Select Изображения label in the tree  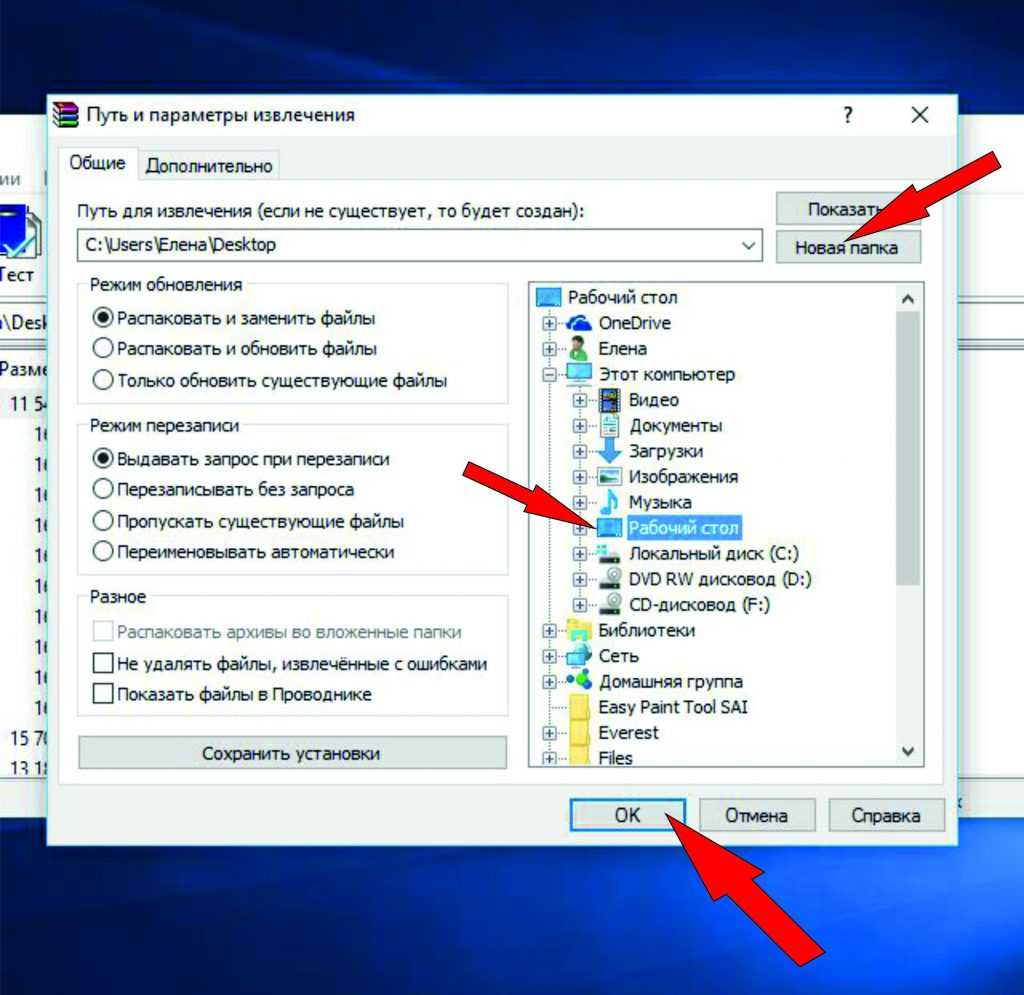683,477
